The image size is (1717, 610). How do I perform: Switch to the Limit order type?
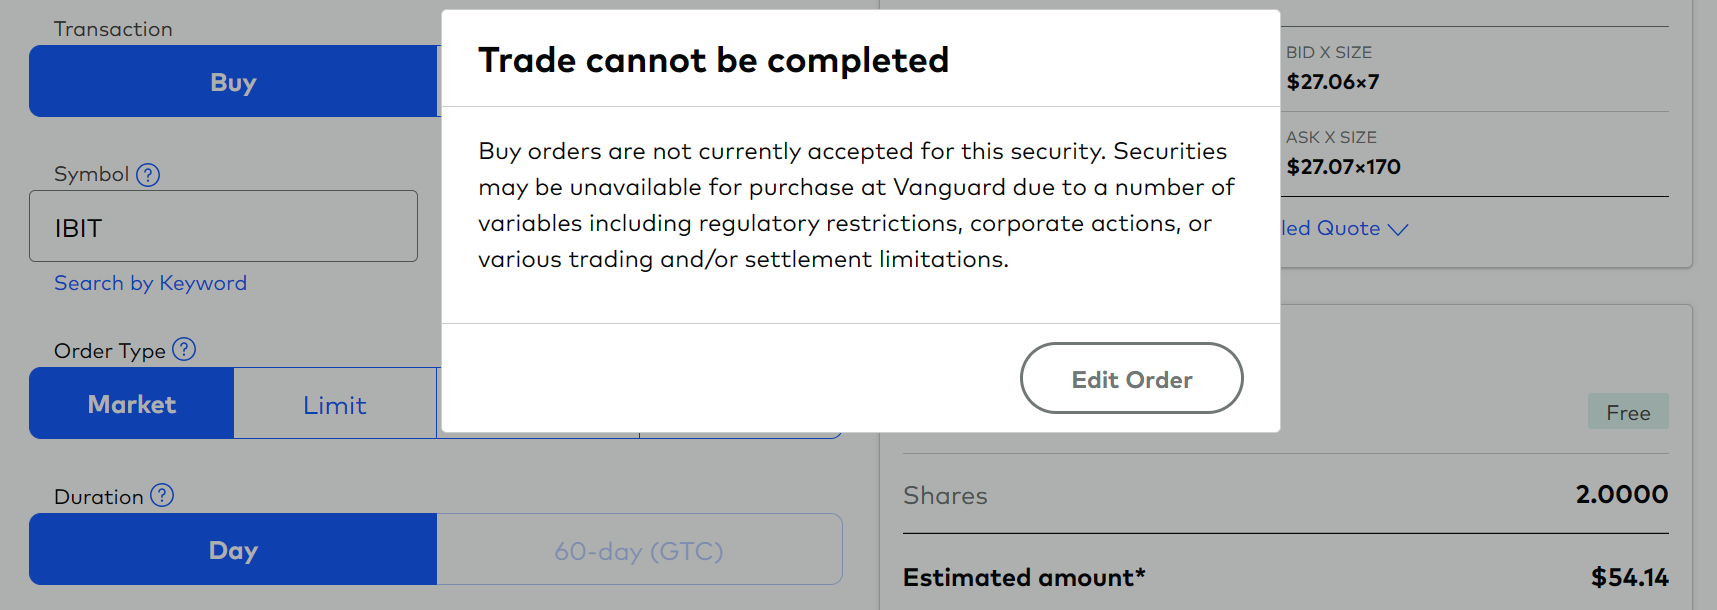[x=334, y=403]
